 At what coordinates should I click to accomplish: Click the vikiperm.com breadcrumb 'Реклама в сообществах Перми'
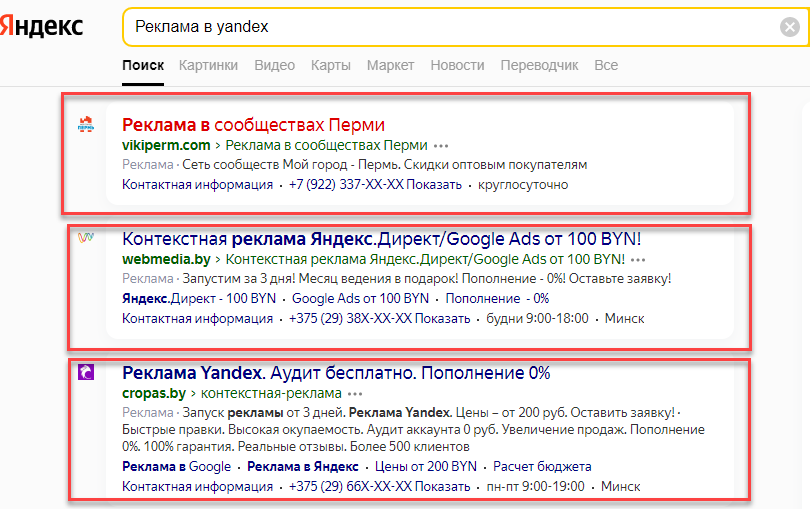(326, 145)
